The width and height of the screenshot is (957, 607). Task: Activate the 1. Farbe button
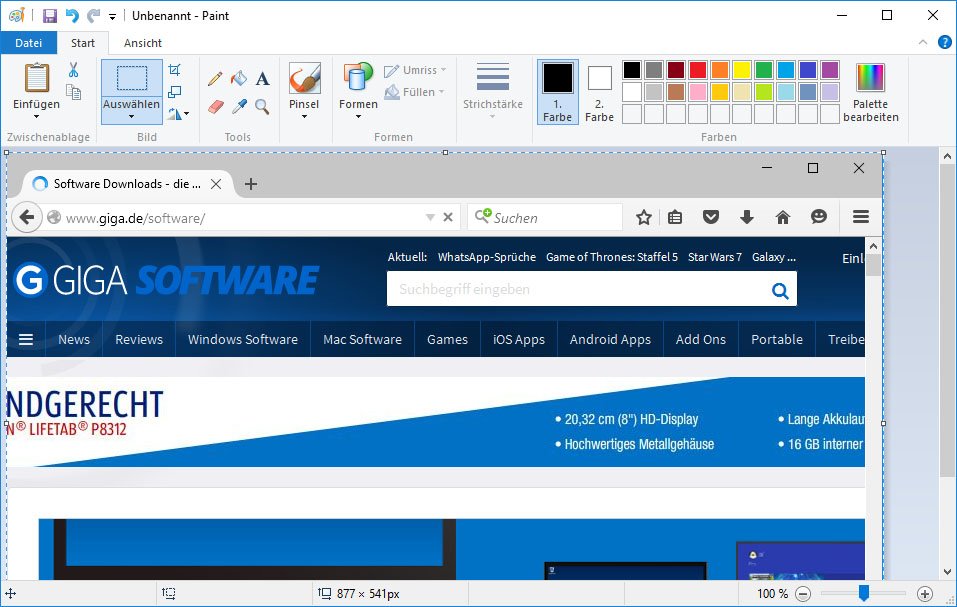558,92
